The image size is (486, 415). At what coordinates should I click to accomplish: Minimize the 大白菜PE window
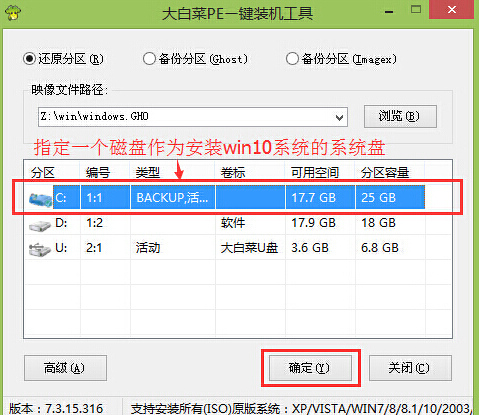(x=389, y=11)
